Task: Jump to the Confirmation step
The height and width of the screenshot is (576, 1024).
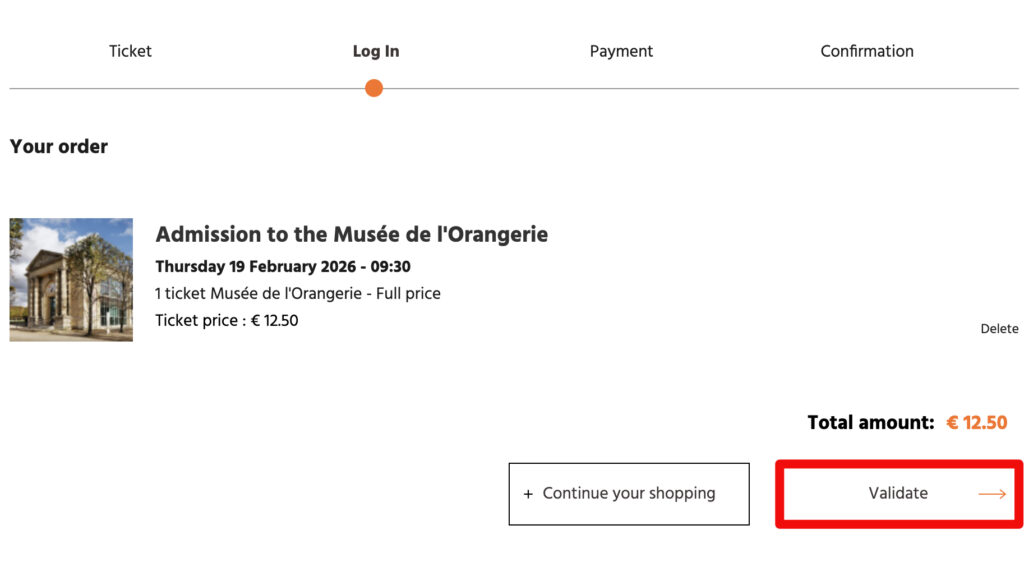Action: click(867, 51)
